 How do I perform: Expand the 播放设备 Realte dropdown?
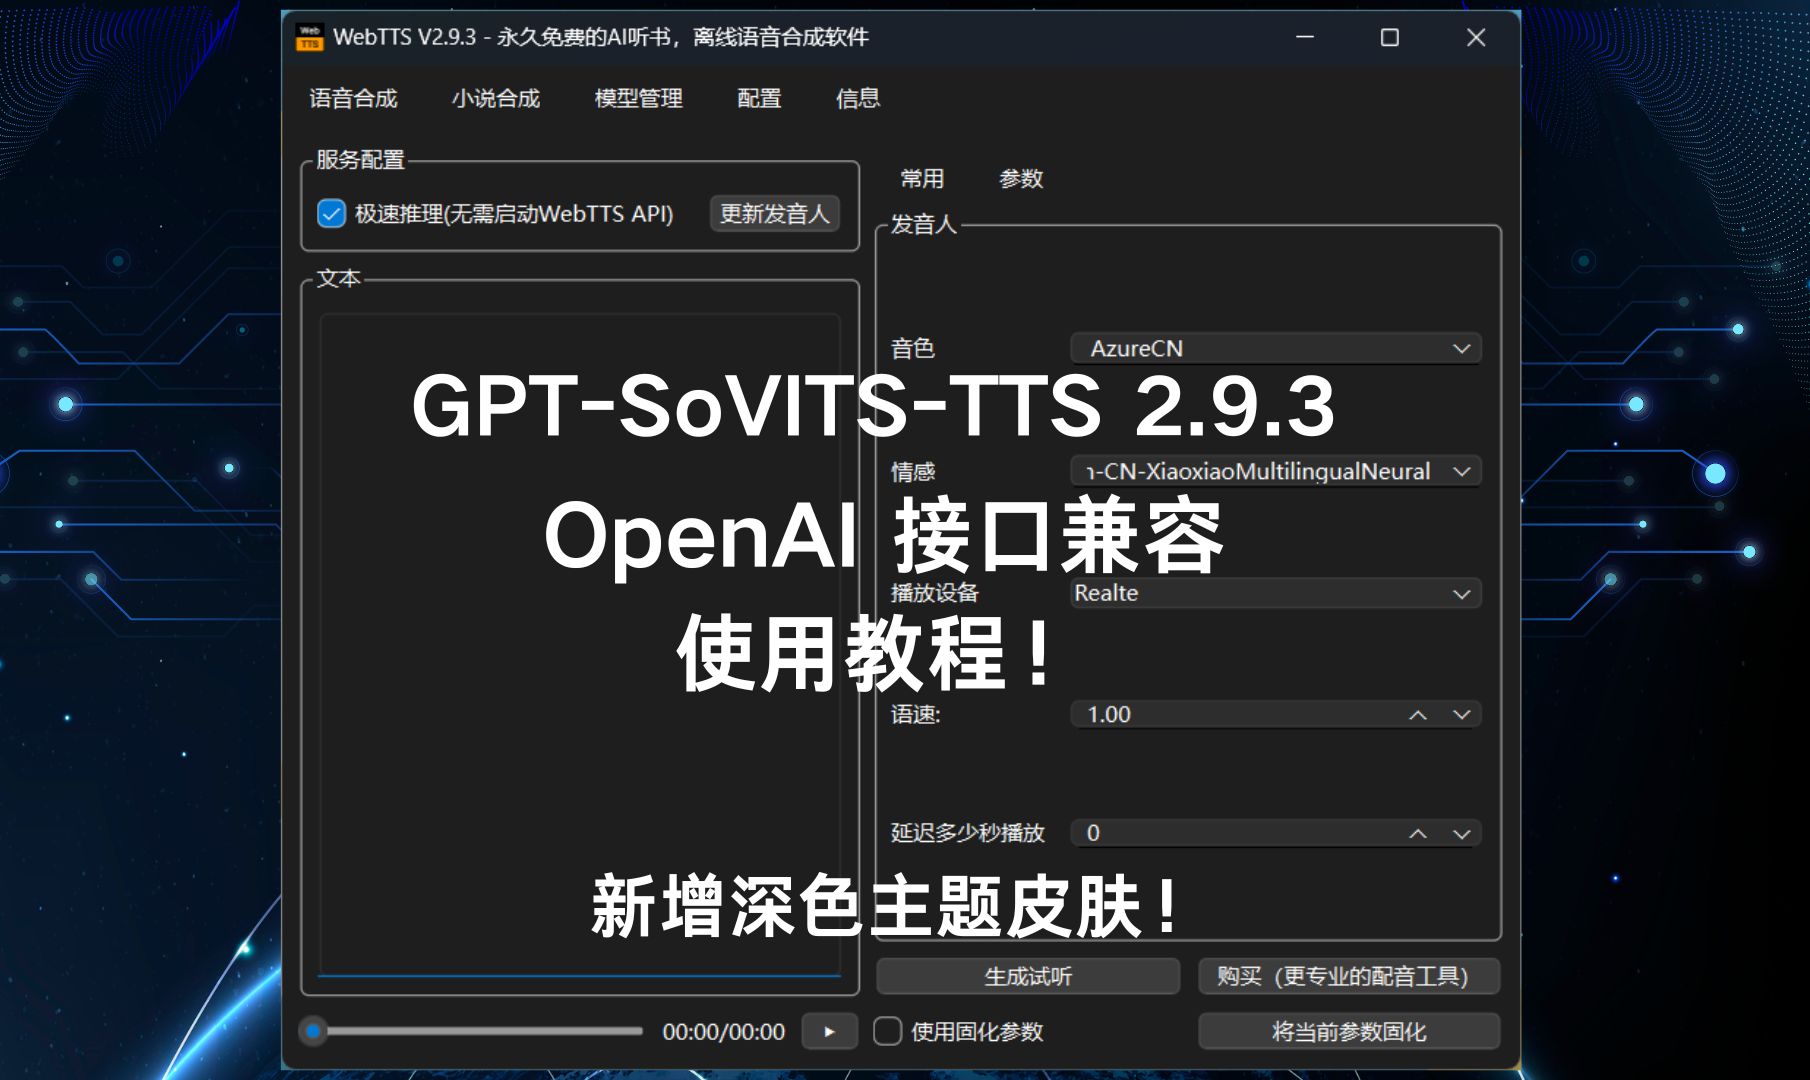click(x=1275, y=593)
